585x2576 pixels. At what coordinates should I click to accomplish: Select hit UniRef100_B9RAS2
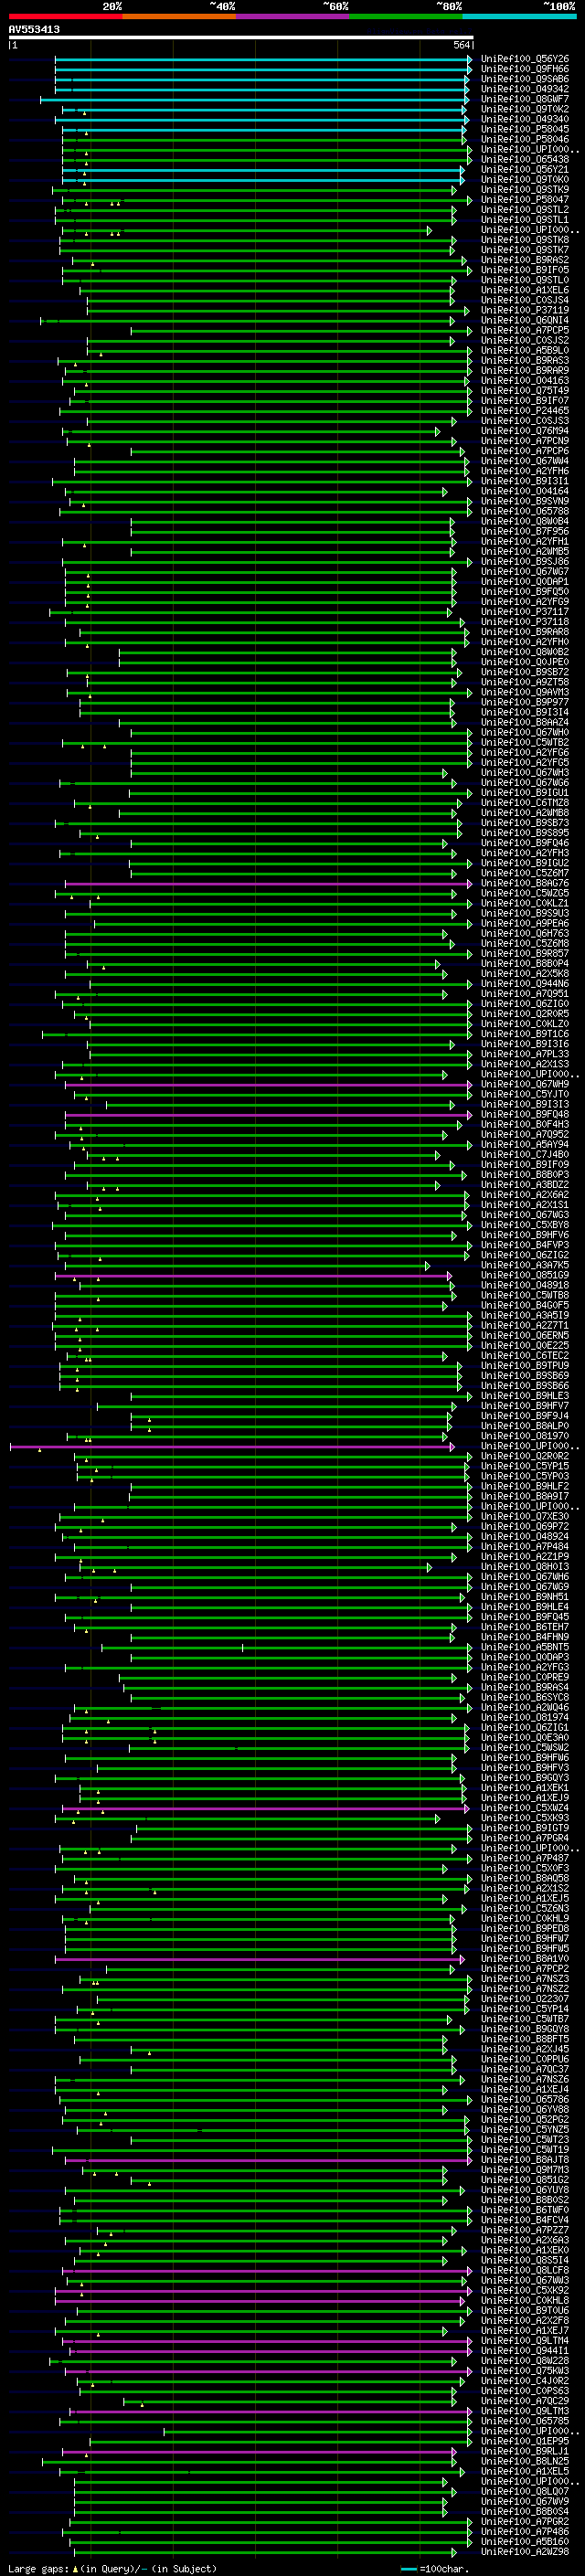525,260
